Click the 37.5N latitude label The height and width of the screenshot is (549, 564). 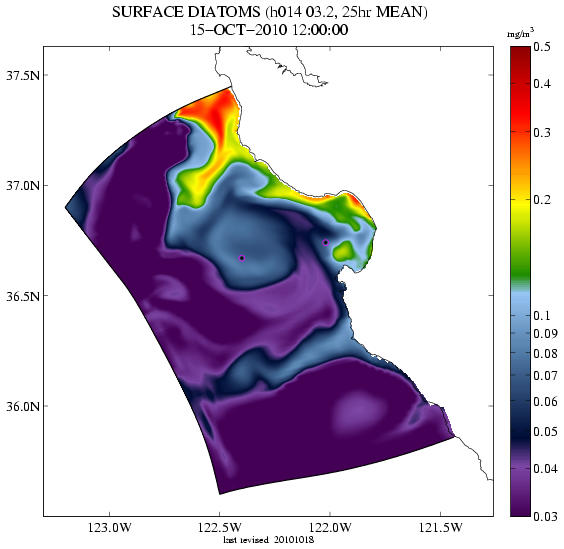tap(23, 76)
